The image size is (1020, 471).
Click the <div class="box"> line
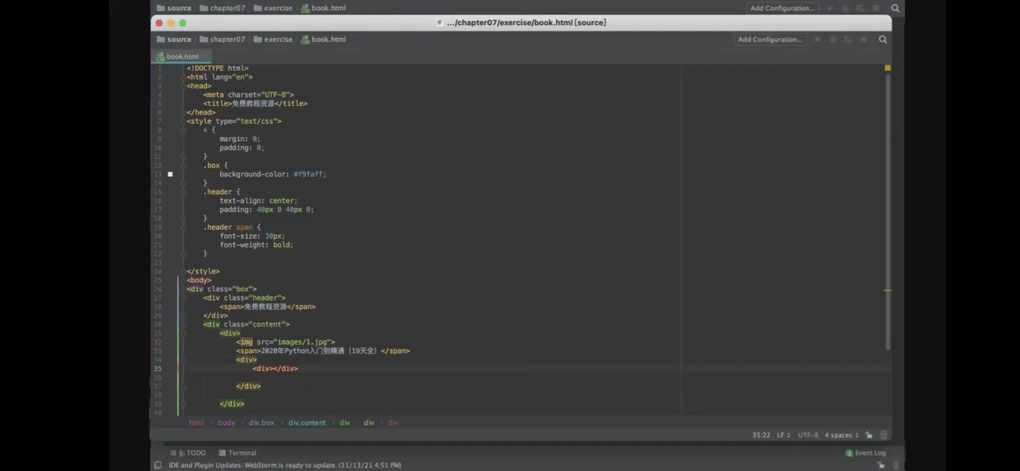[x=222, y=289]
